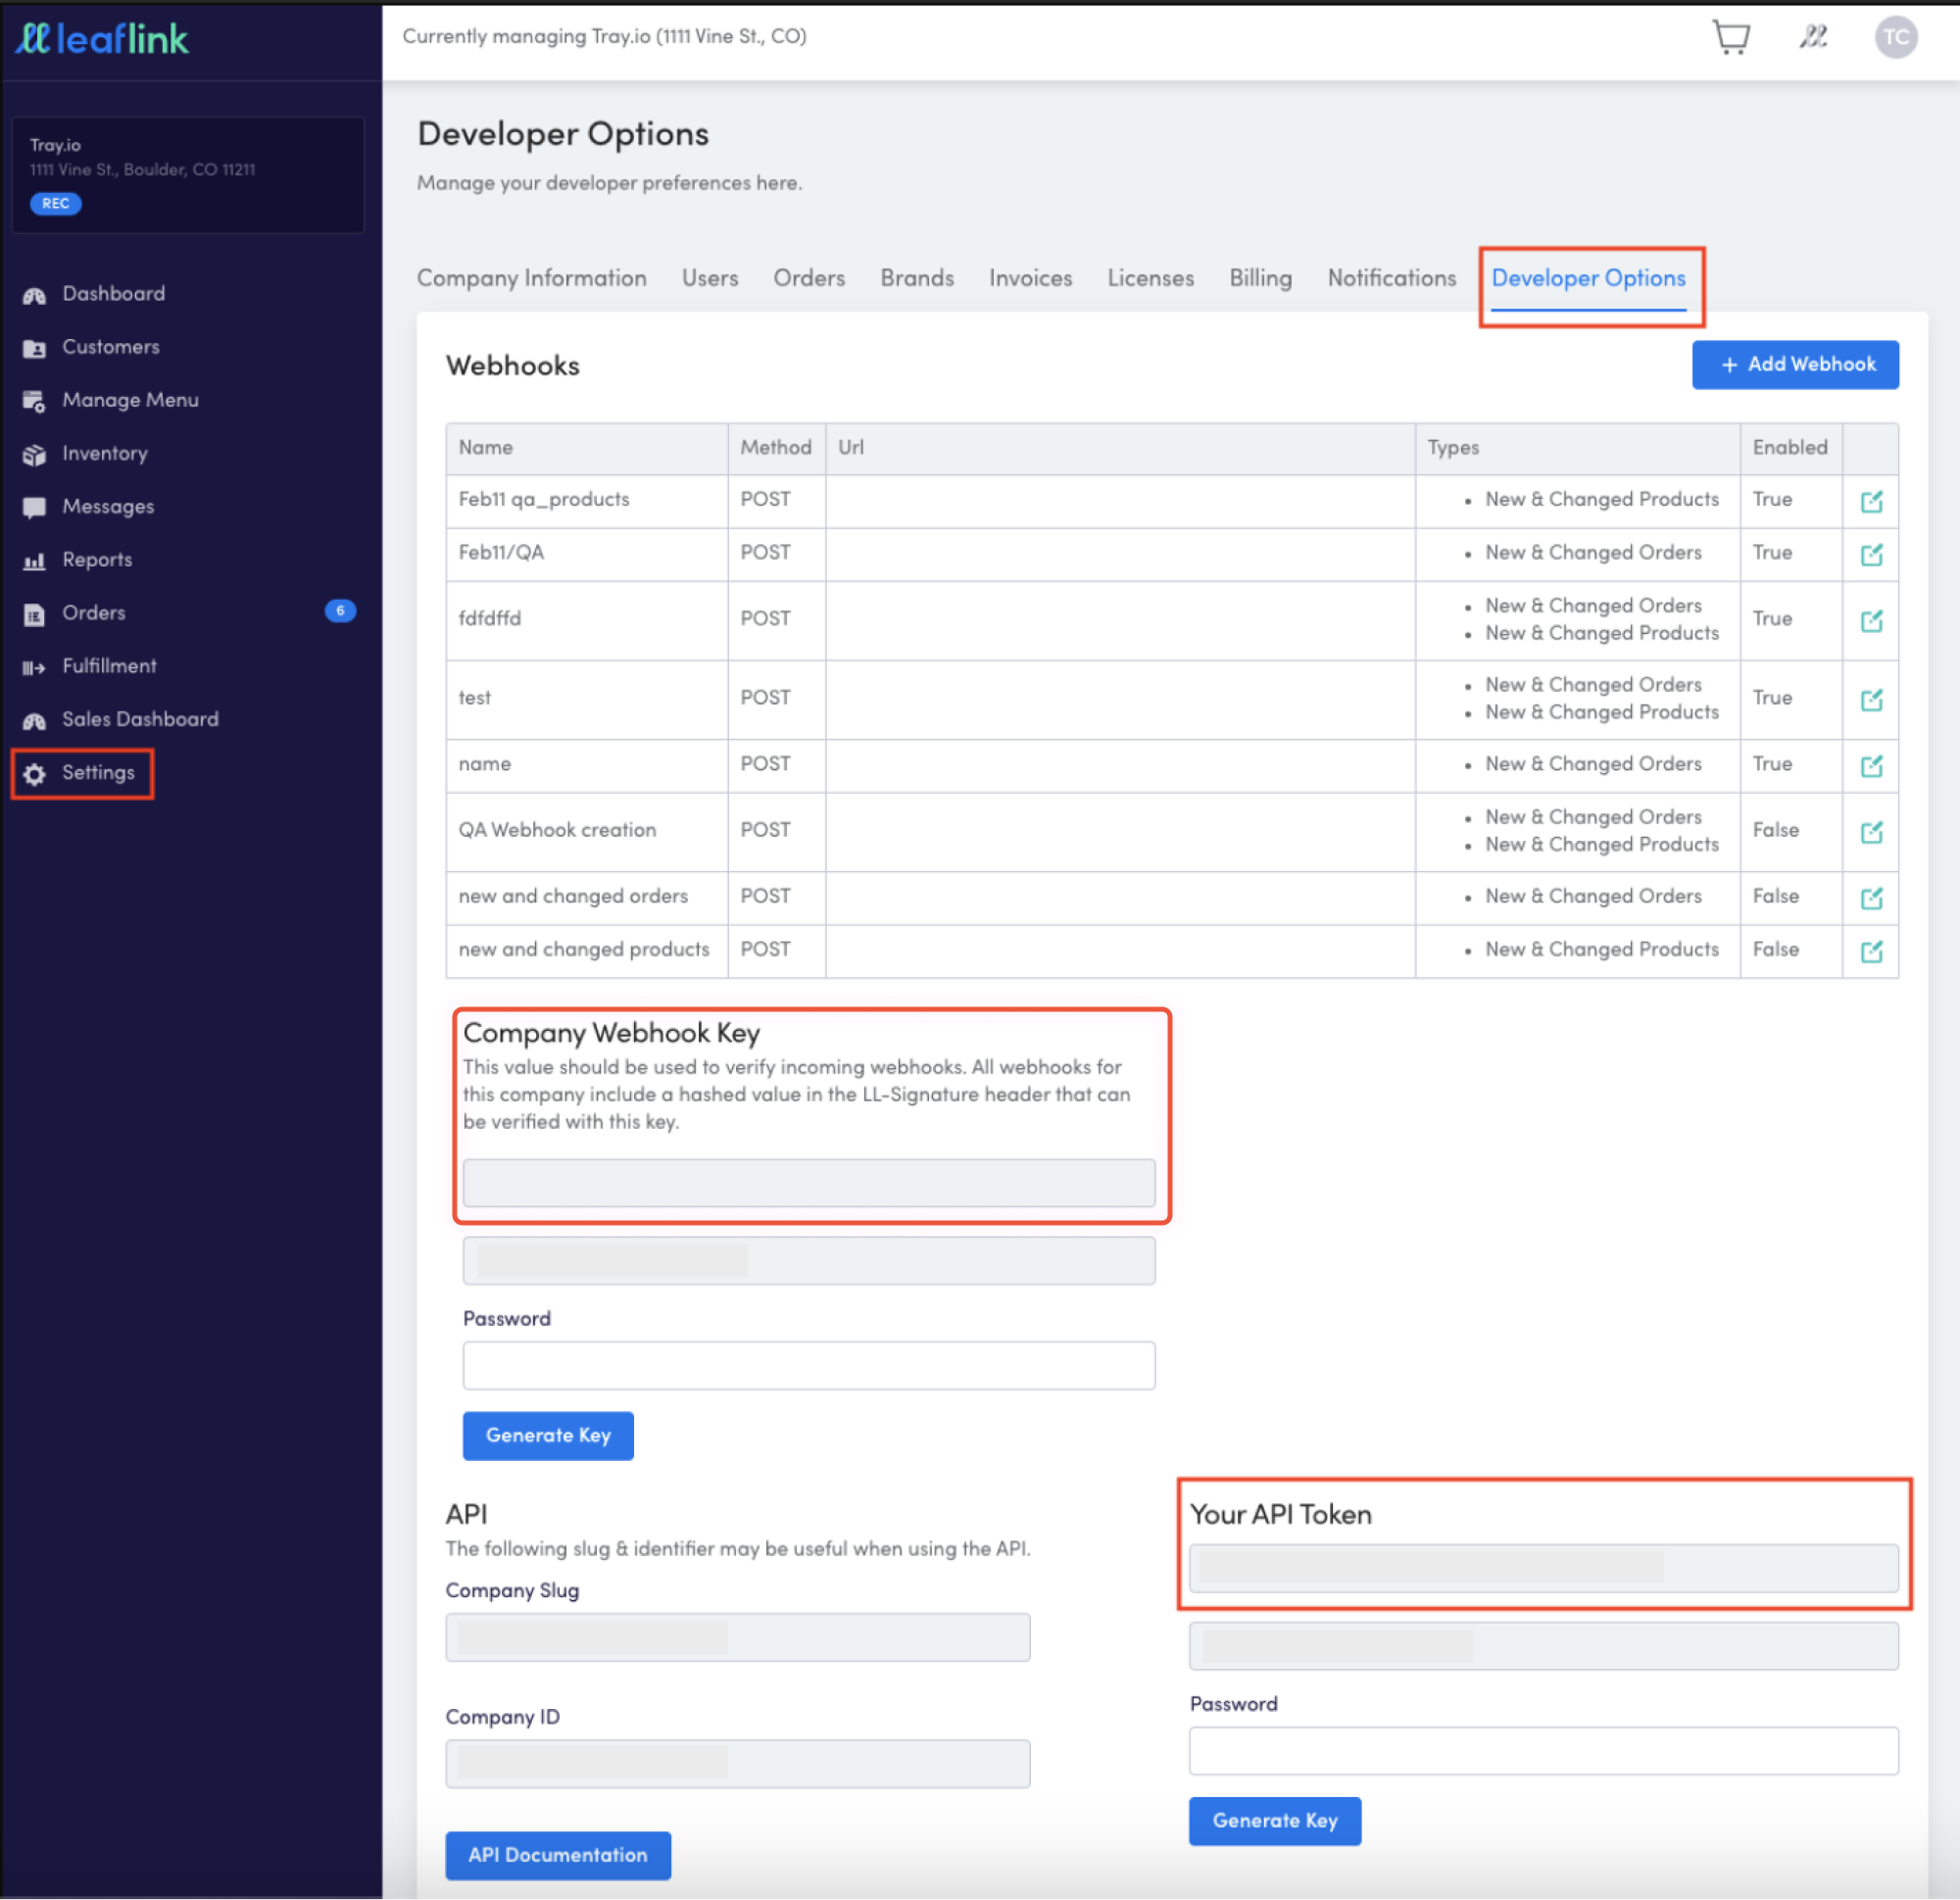The width and height of the screenshot is (1960, 1900).
Task: Switch to the Billing tab
Action: [1260, 278]
